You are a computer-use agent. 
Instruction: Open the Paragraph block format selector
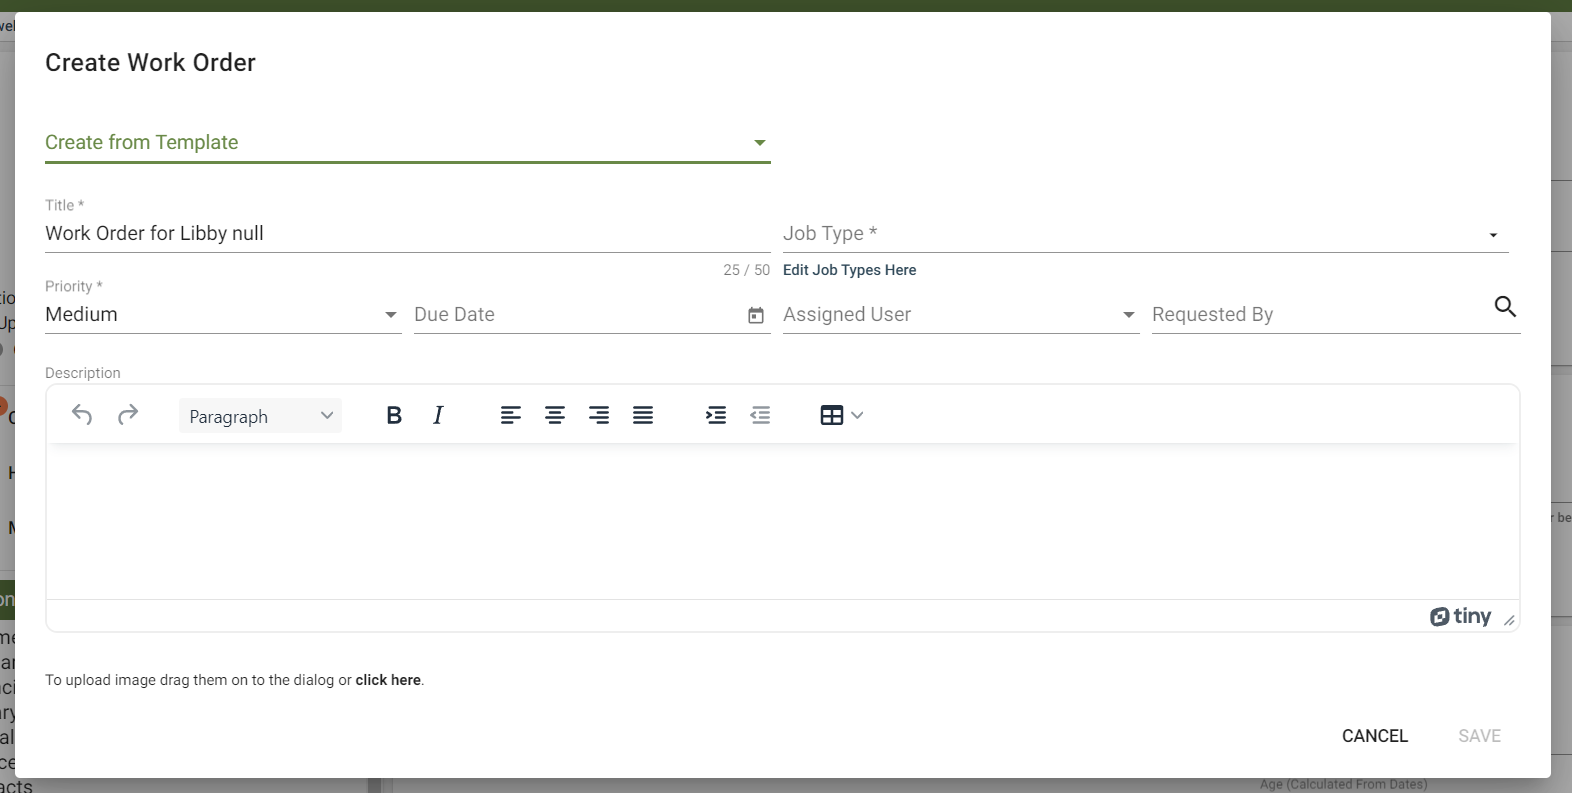(260, 416)
